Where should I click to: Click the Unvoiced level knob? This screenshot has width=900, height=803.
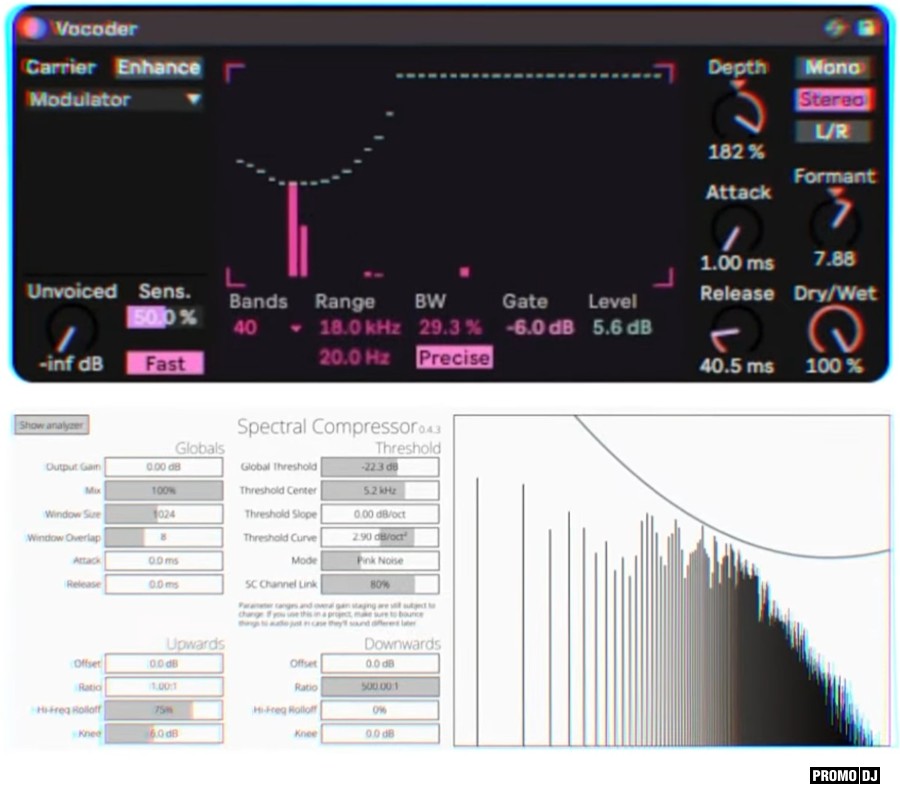pyautogui.click(x=70, y=330)
